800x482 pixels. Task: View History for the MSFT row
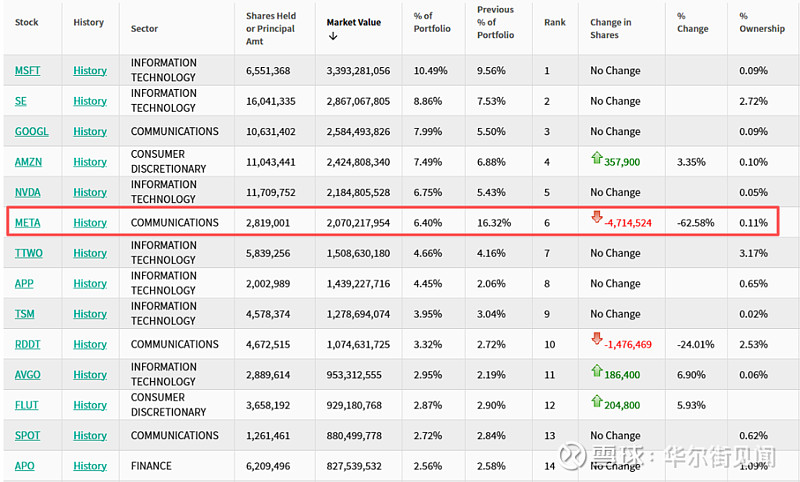pyautogui.click(x=90, y=70)
